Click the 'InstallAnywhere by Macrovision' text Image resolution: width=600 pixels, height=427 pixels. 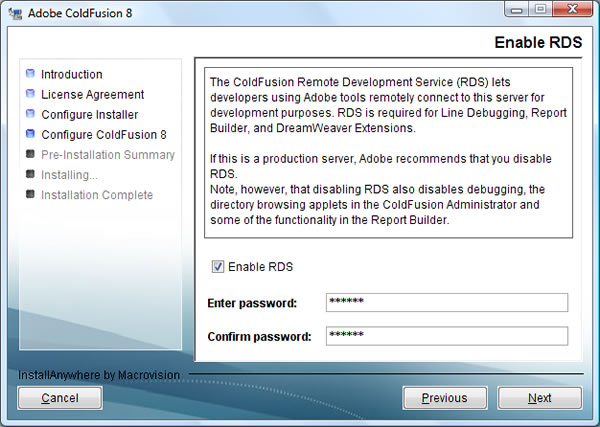[x=99, y=375]
